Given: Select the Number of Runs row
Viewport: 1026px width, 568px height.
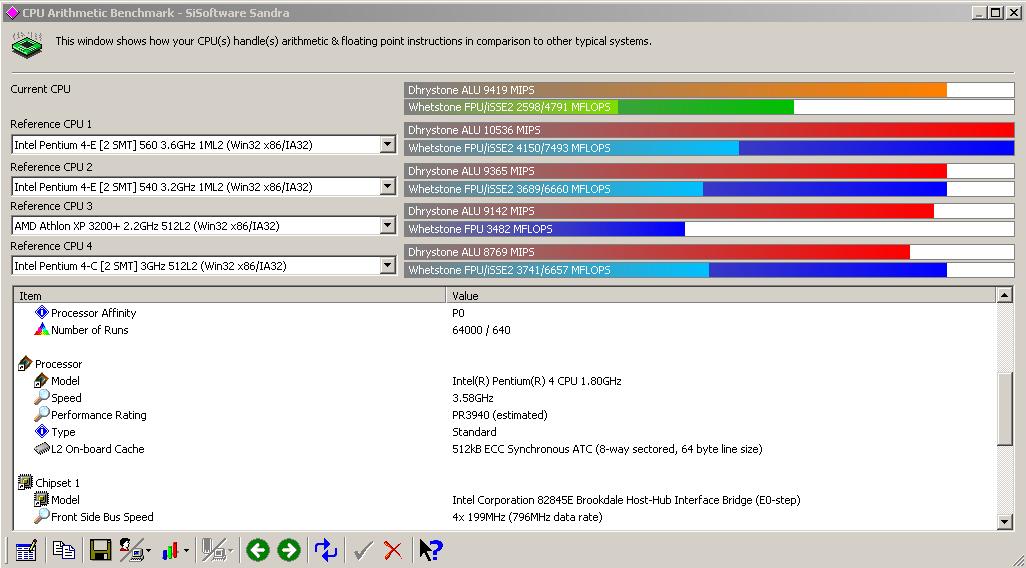Looking at the screenshot, I should coord(504,330).
